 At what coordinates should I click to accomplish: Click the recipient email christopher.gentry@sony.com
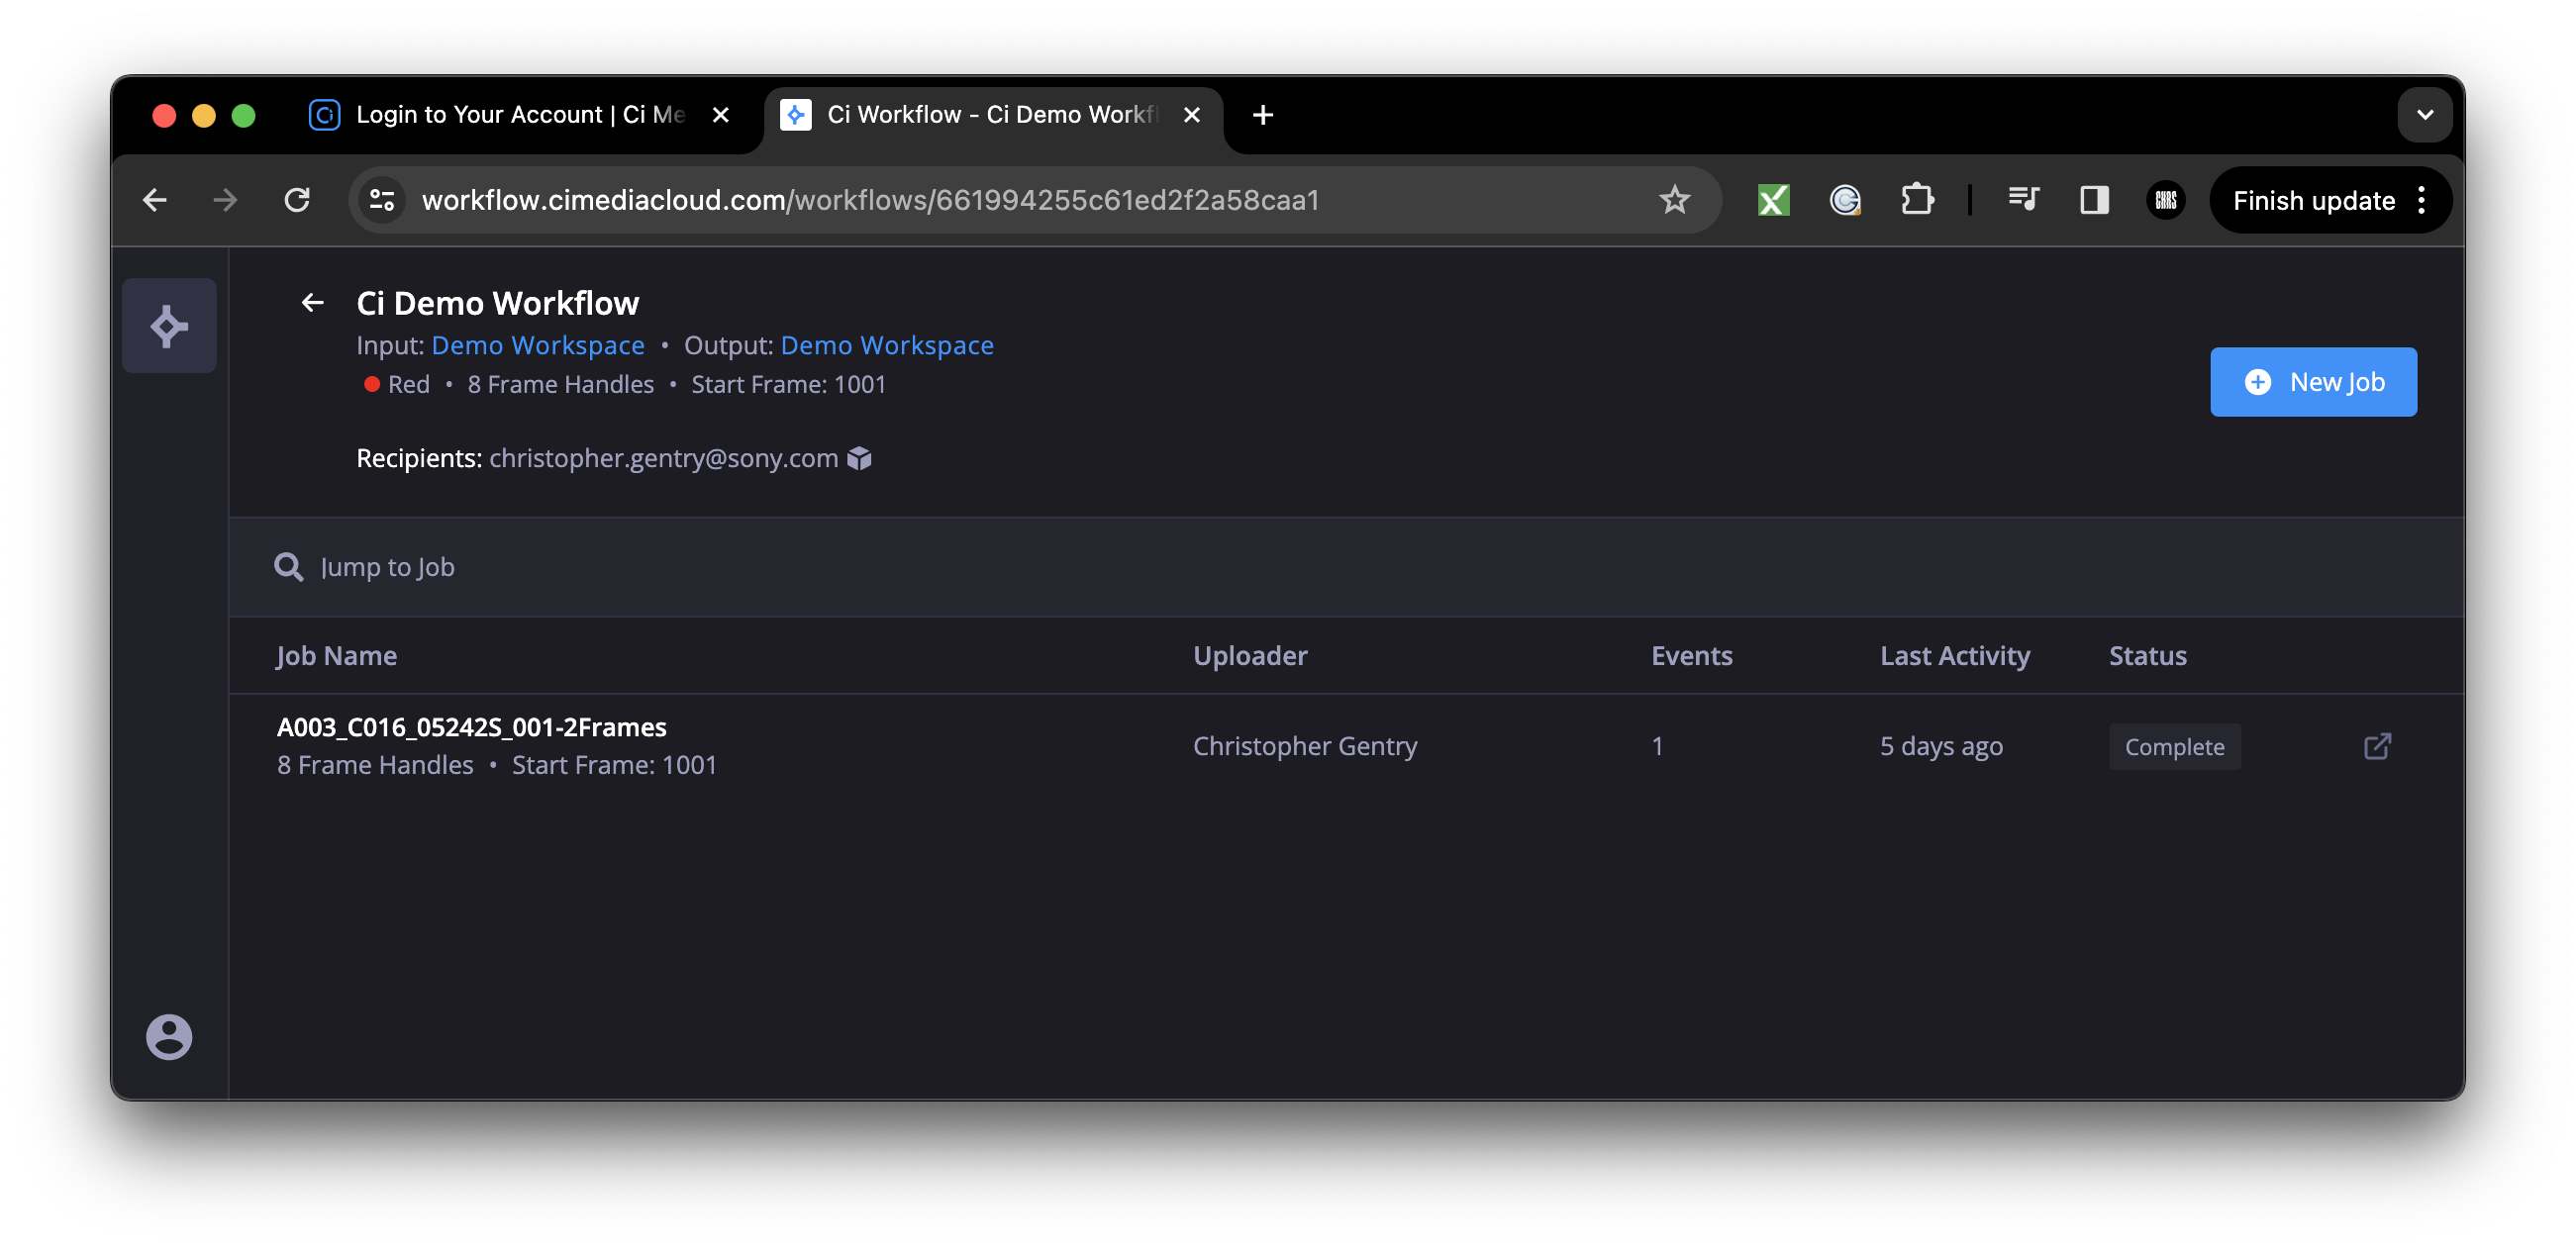tap(663, 458)
